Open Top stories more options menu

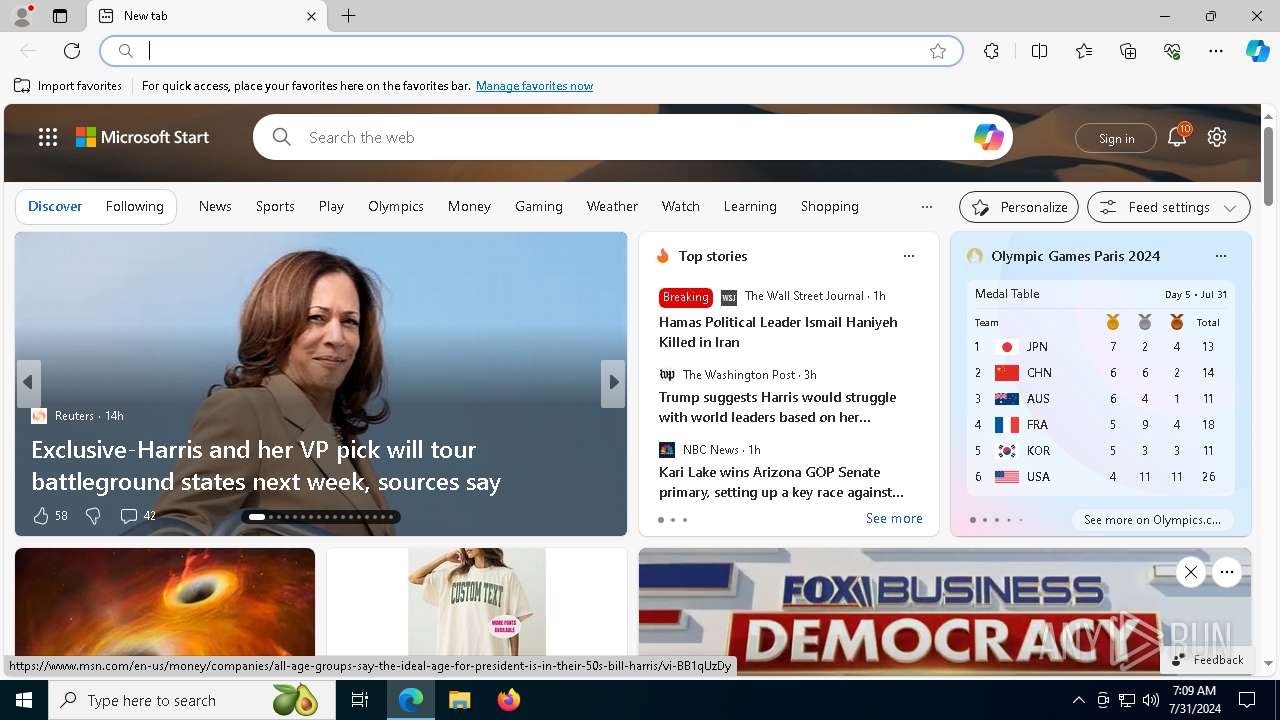(909, 256)
